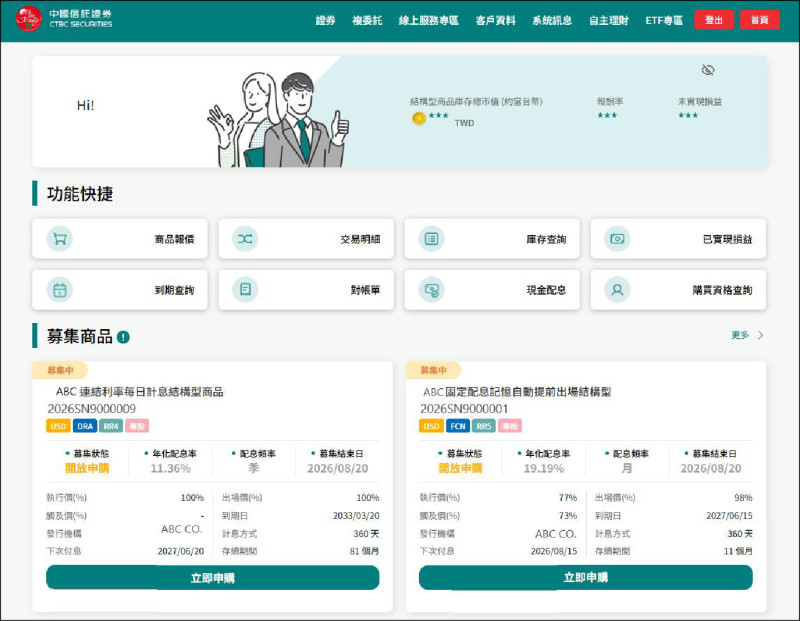Click the document icon for 對帳單
800x621 pixels.
[x=245, y=290]
